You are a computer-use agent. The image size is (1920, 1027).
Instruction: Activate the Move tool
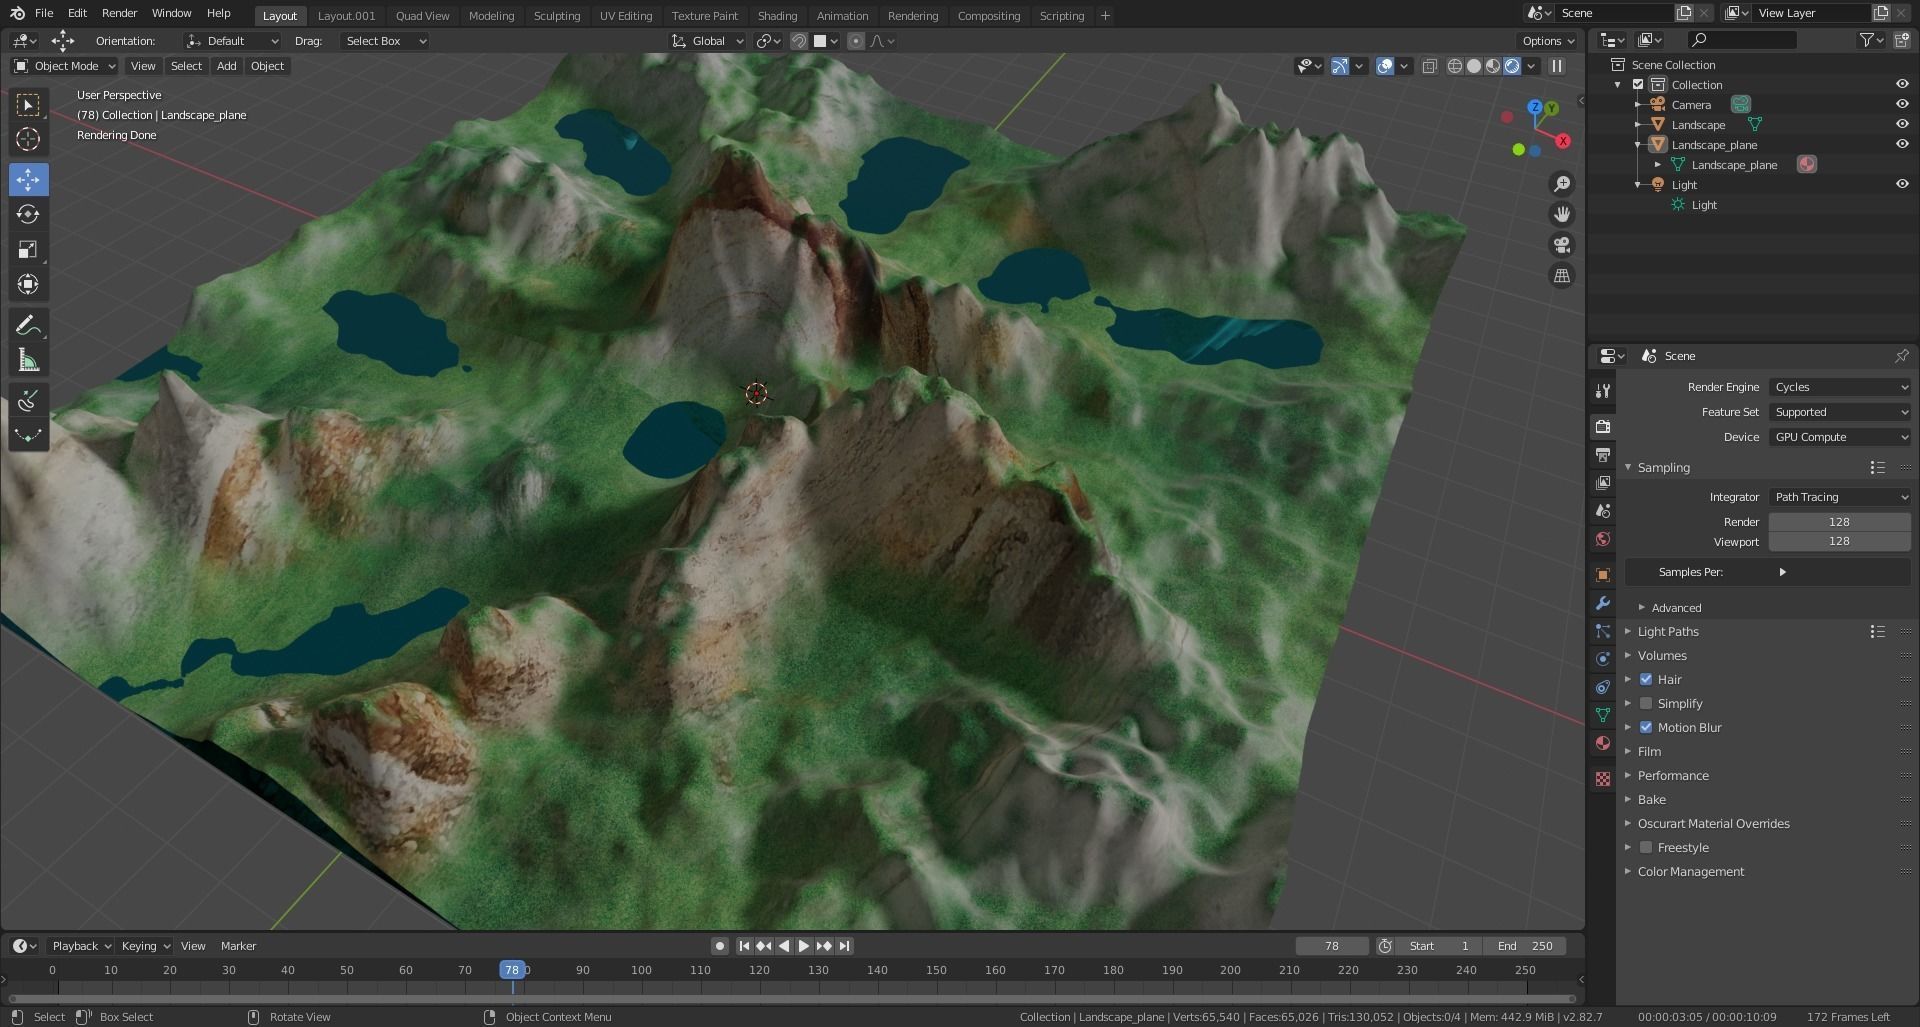[x=28, y=180]
